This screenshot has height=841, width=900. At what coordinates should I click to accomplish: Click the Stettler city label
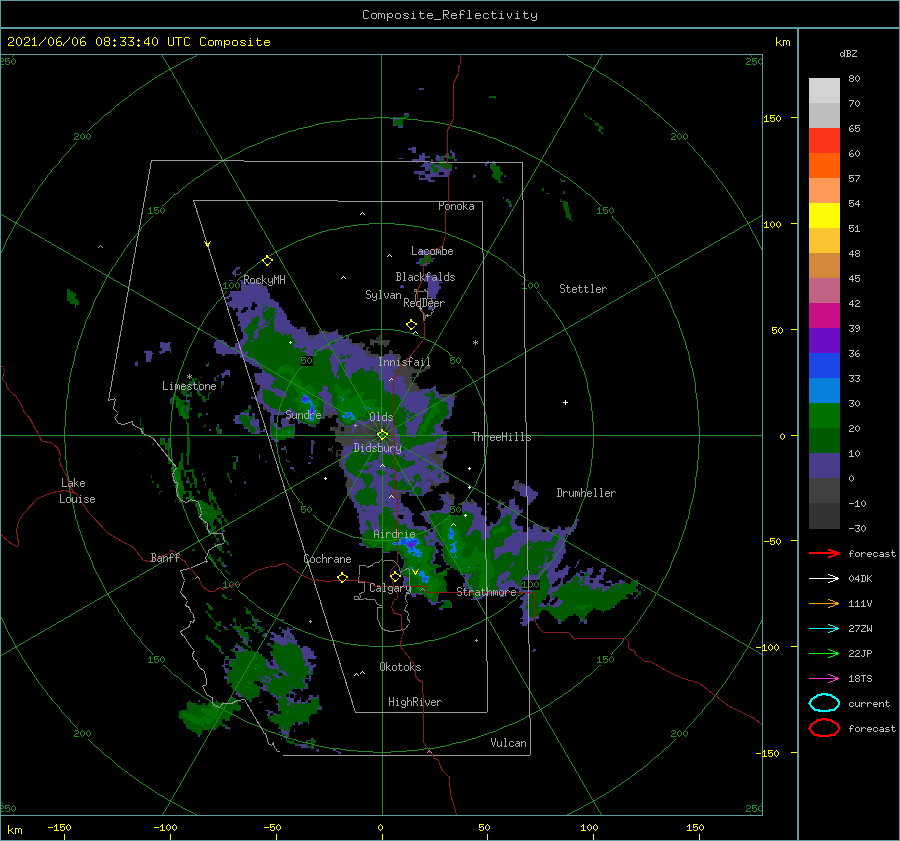coord(583,289)
